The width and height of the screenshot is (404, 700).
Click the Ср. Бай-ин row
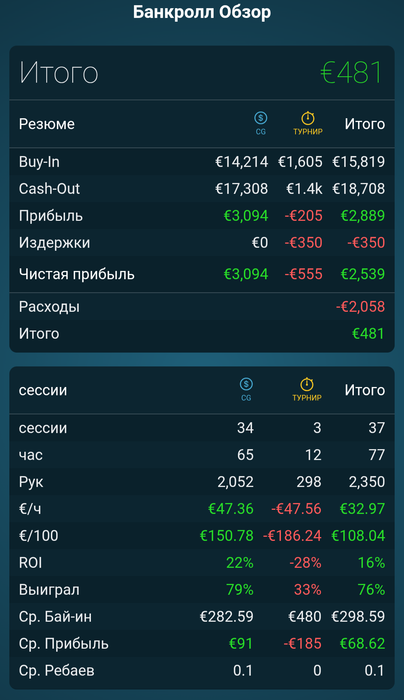tap(202, 617)
